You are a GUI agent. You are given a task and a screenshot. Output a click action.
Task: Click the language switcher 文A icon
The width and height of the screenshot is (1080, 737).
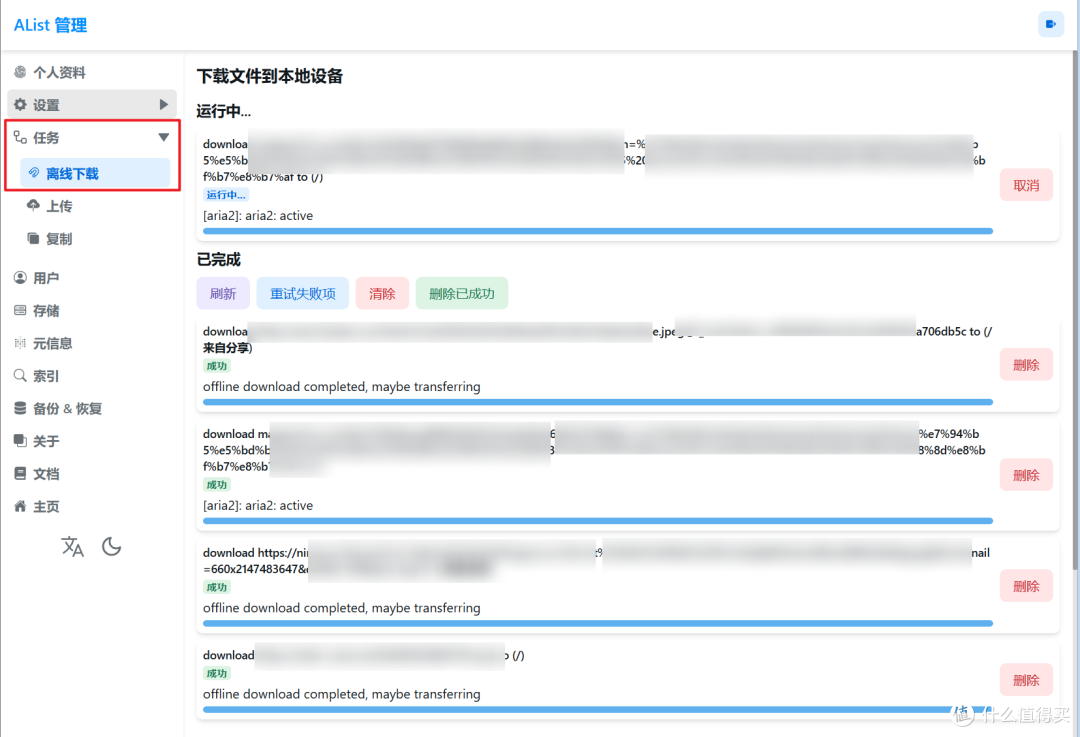pos(72,546)
